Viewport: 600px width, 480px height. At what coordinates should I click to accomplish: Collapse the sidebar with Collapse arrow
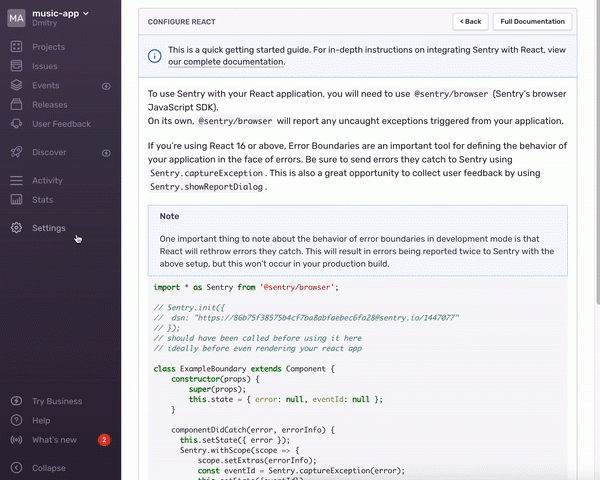tap(16, 468)
